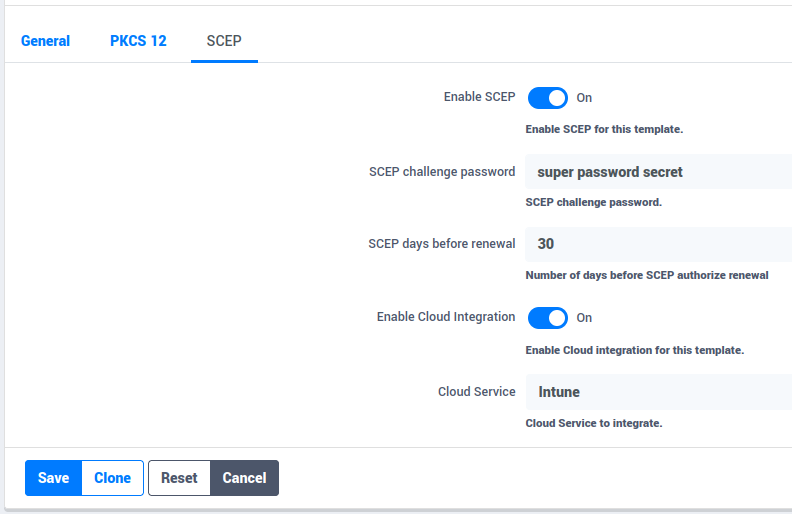The width and height of the screenshot is (792, 514).
Task: Disable the Cloud Integration toggle switch
Action: 547,318
